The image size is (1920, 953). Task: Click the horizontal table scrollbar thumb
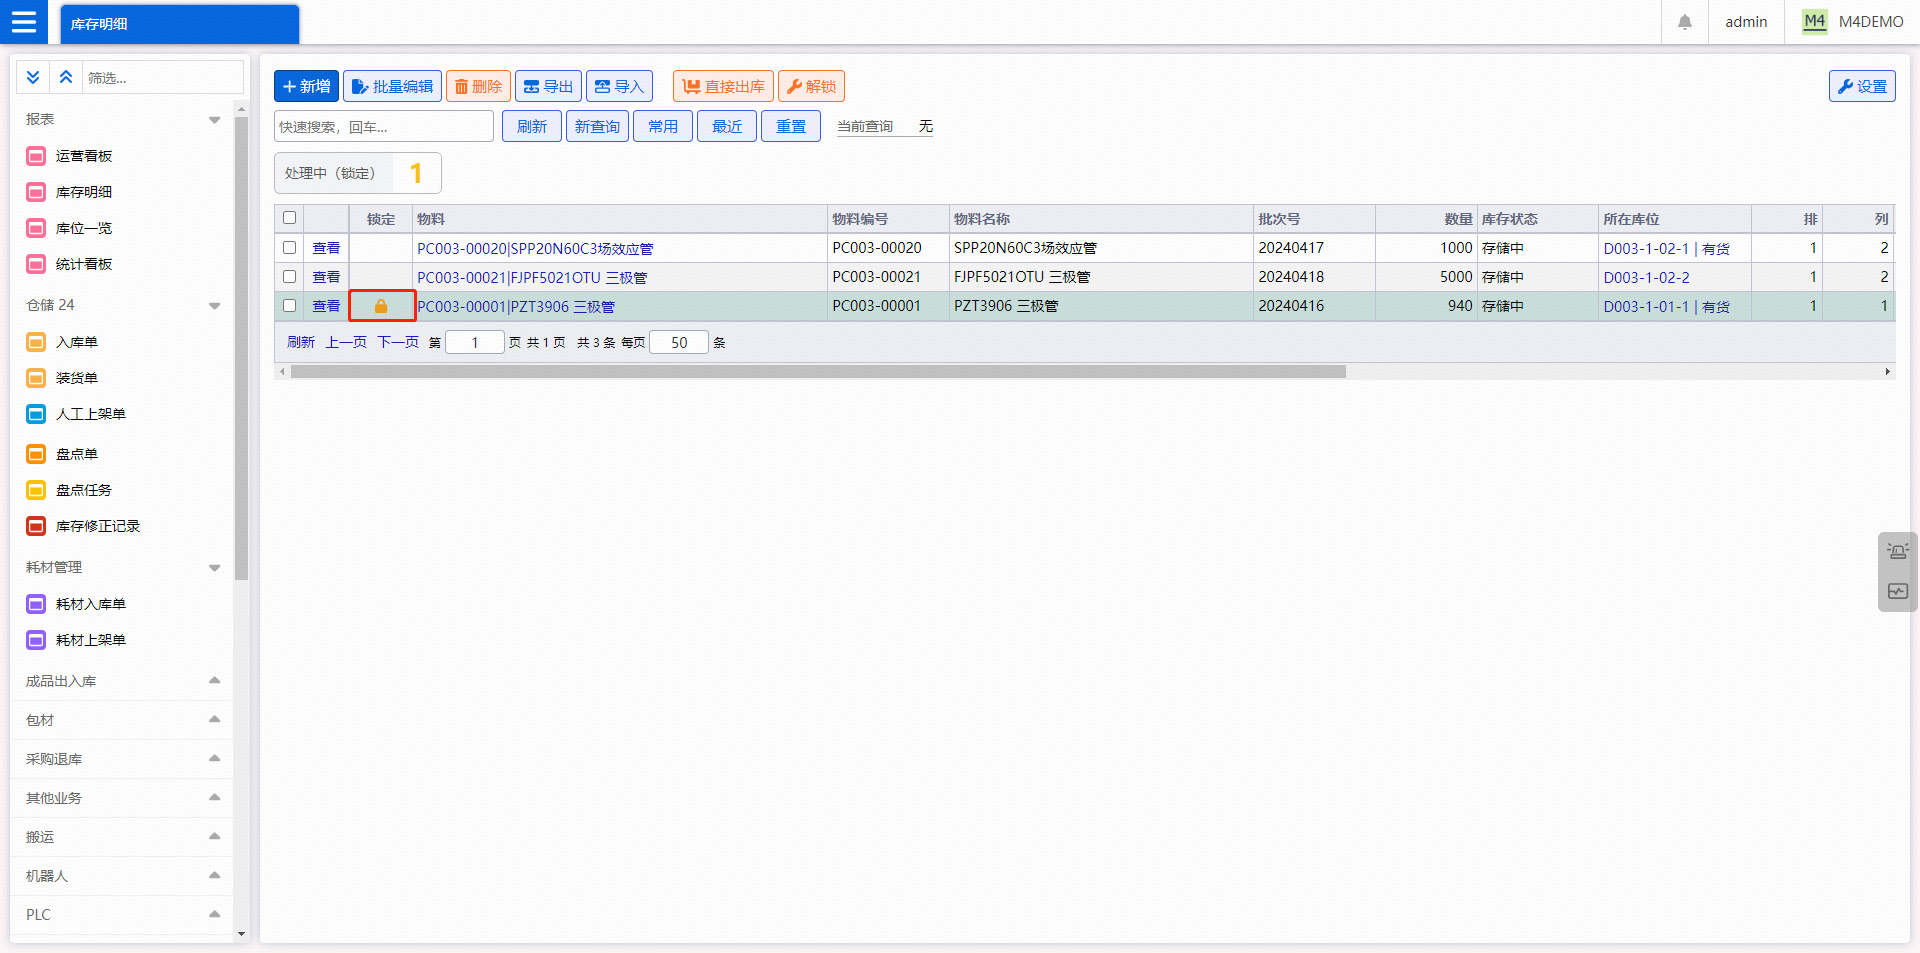pos(818,371)
